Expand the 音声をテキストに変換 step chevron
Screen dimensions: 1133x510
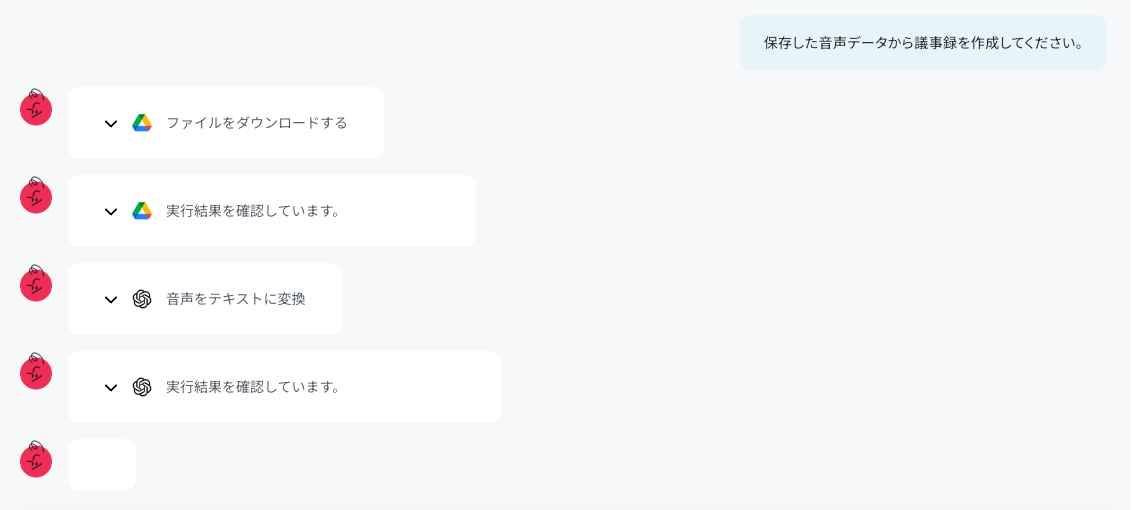(x=111, y=300)
